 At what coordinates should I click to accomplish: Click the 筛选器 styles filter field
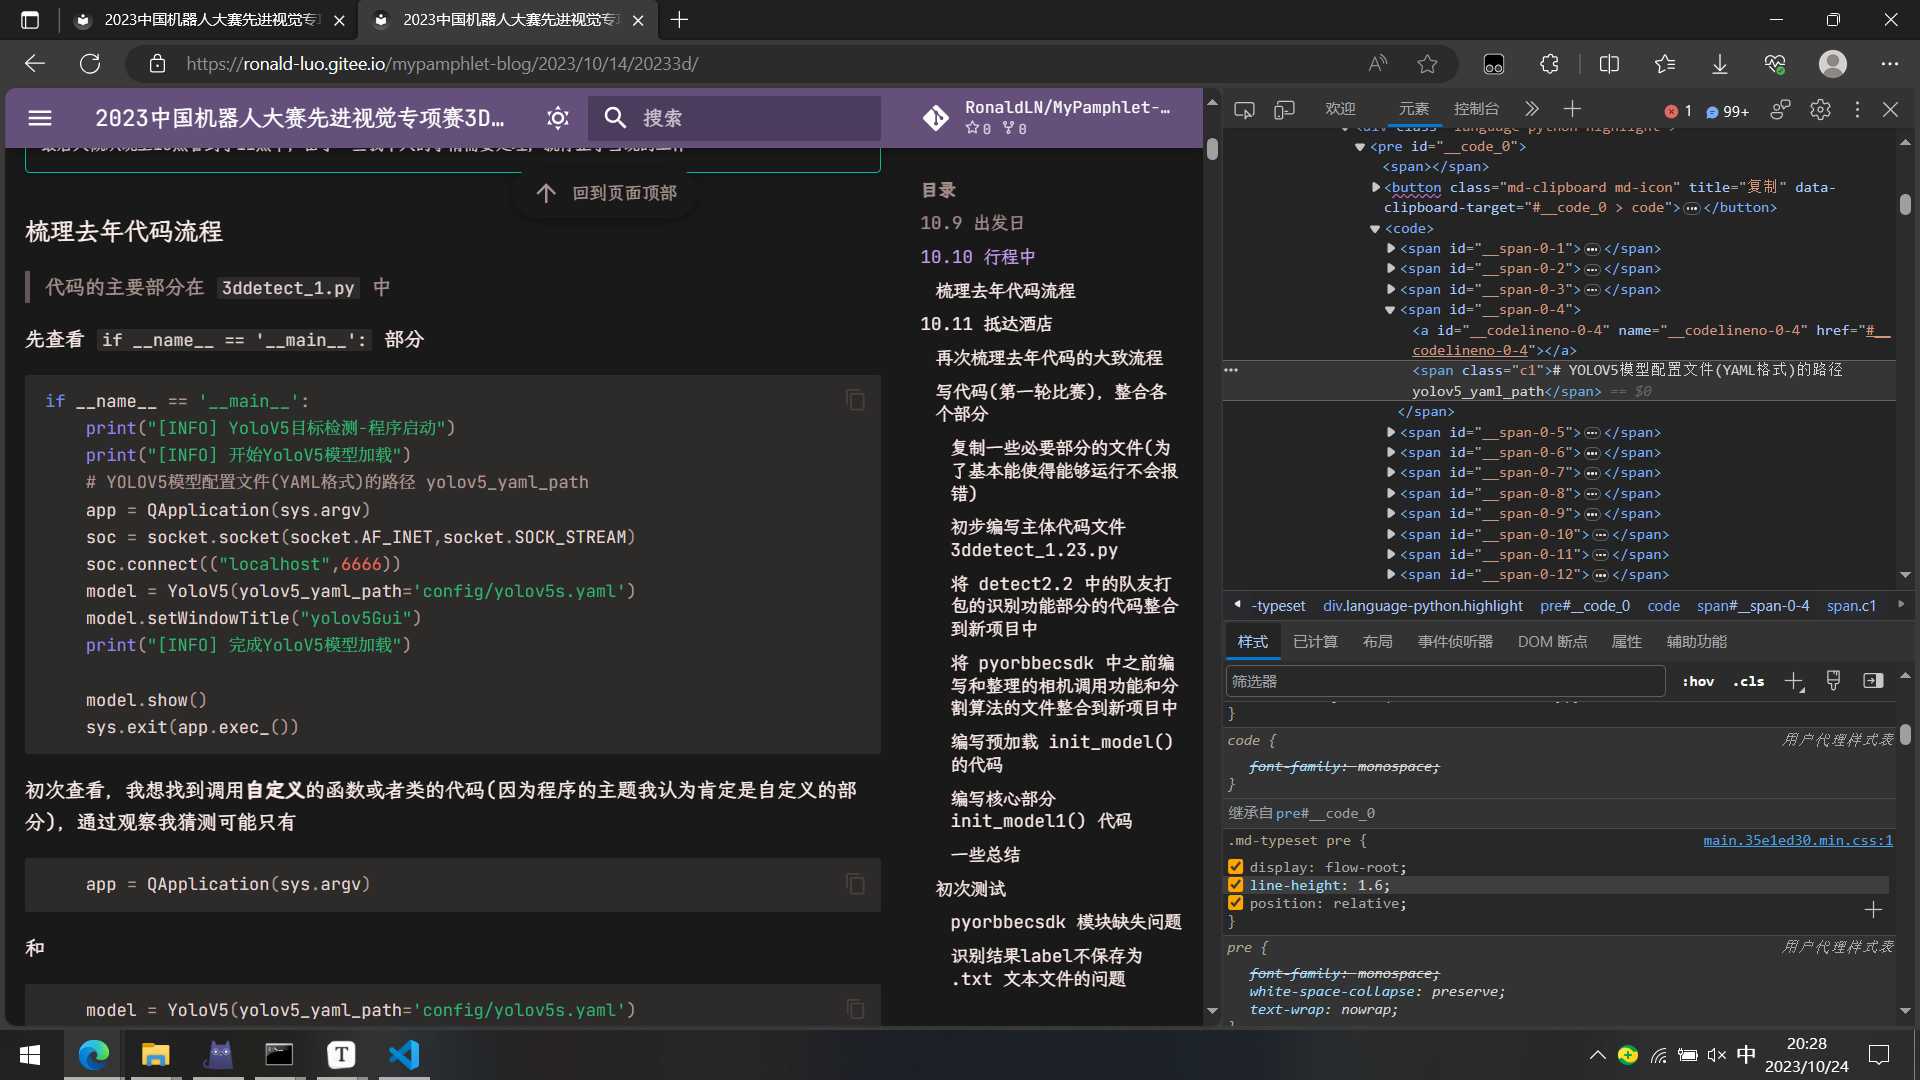[1444, 682]
